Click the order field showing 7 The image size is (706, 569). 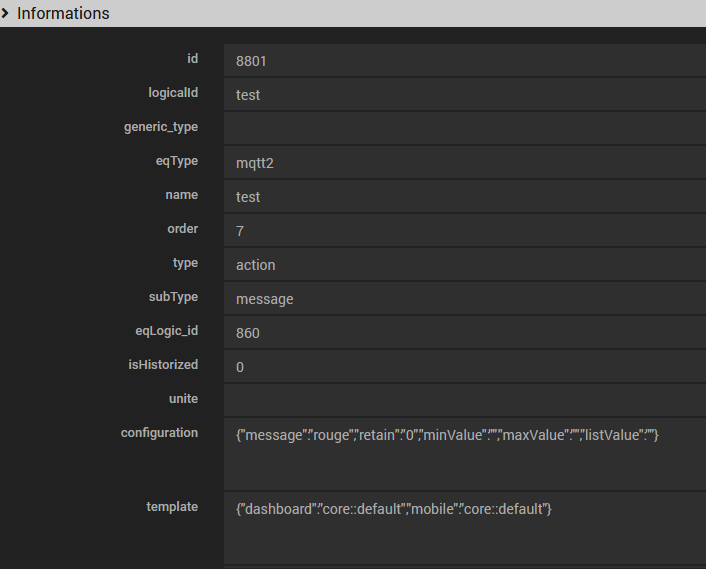click(x=464, y=231)
